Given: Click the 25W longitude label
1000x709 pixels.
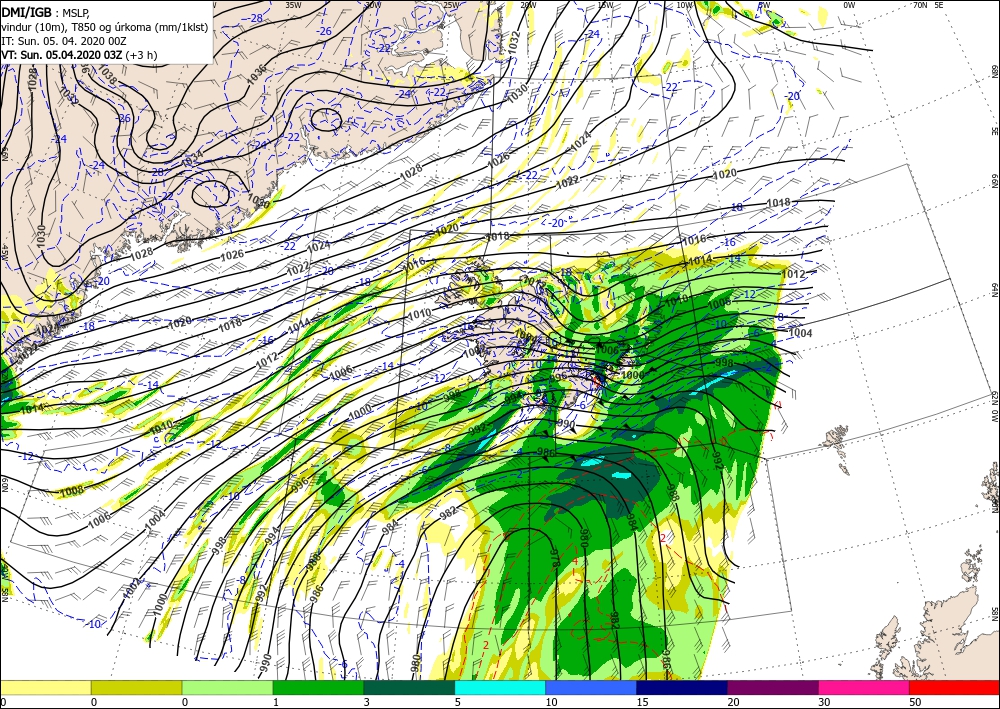Looking at the screenshot, I should pos(451,4).
